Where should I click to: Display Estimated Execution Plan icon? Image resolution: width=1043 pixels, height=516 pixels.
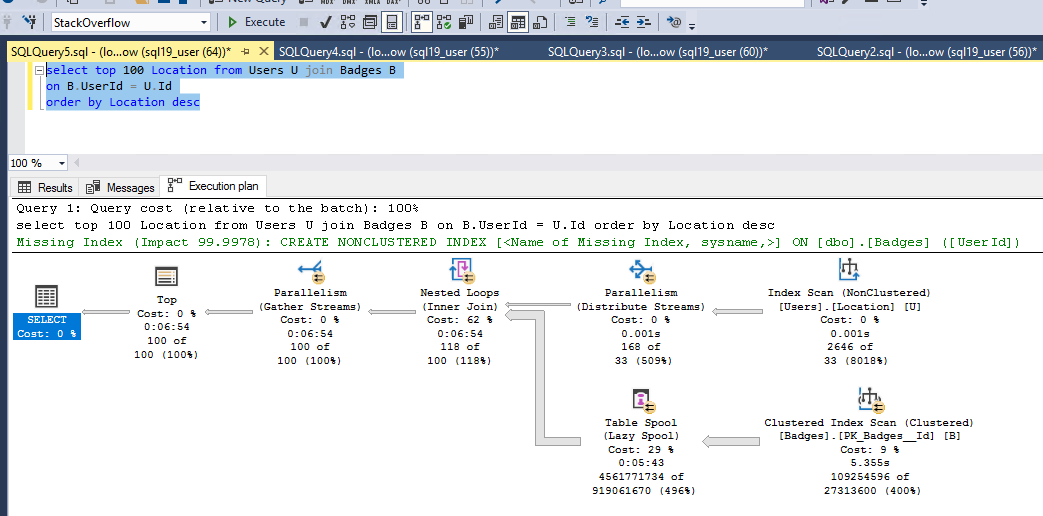click(347, 23)
